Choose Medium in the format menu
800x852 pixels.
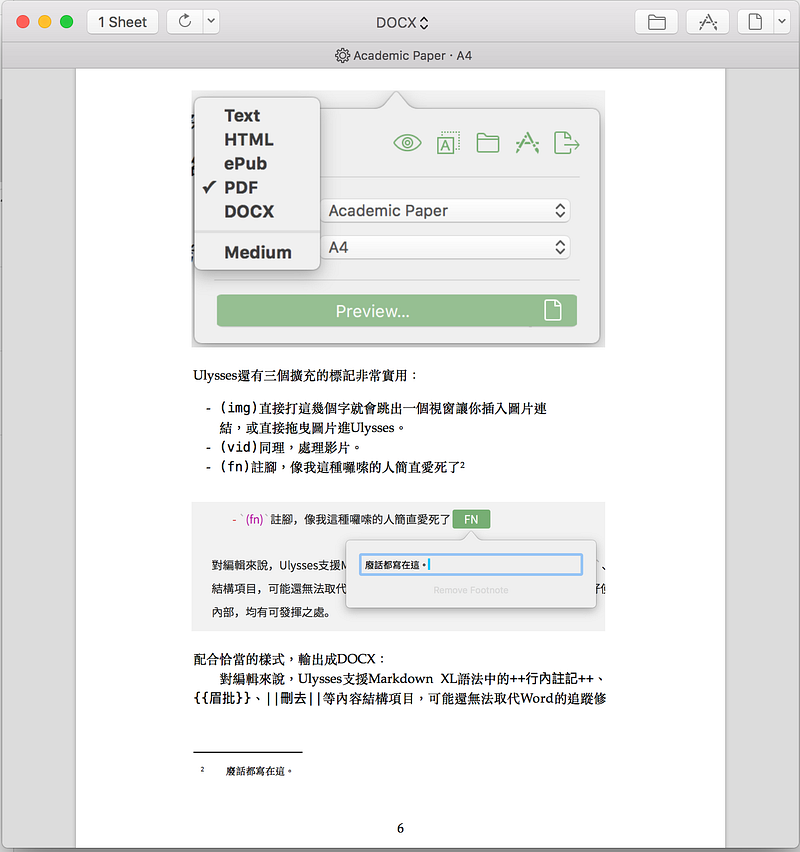pos(258,253)
